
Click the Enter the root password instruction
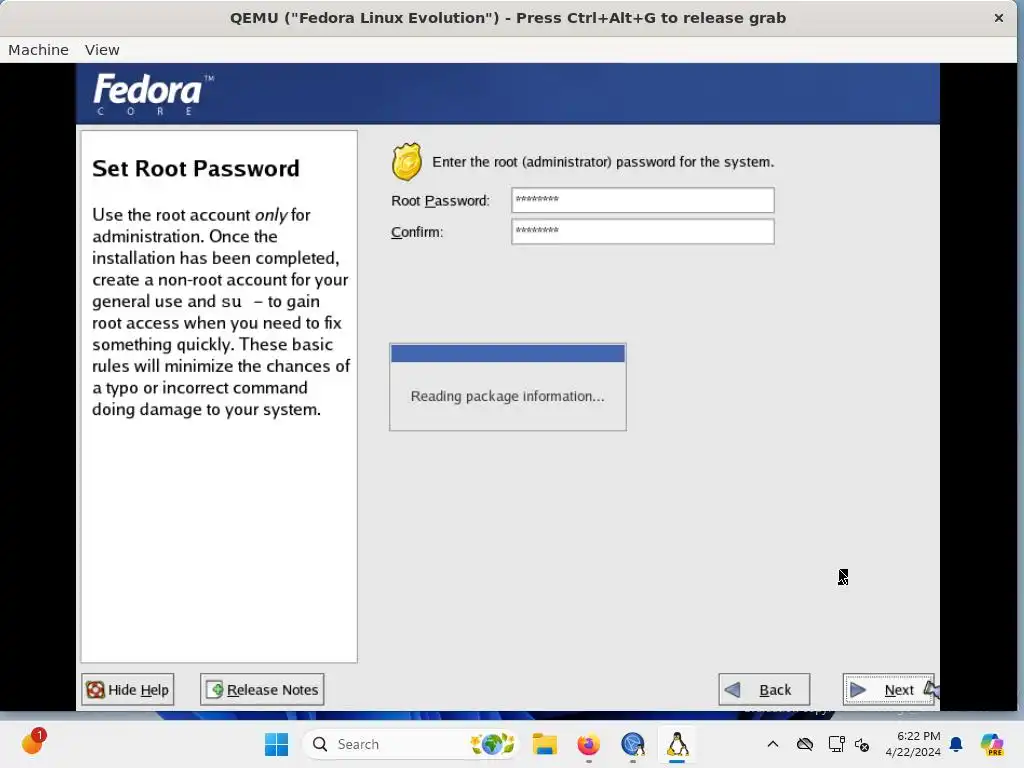603,161
